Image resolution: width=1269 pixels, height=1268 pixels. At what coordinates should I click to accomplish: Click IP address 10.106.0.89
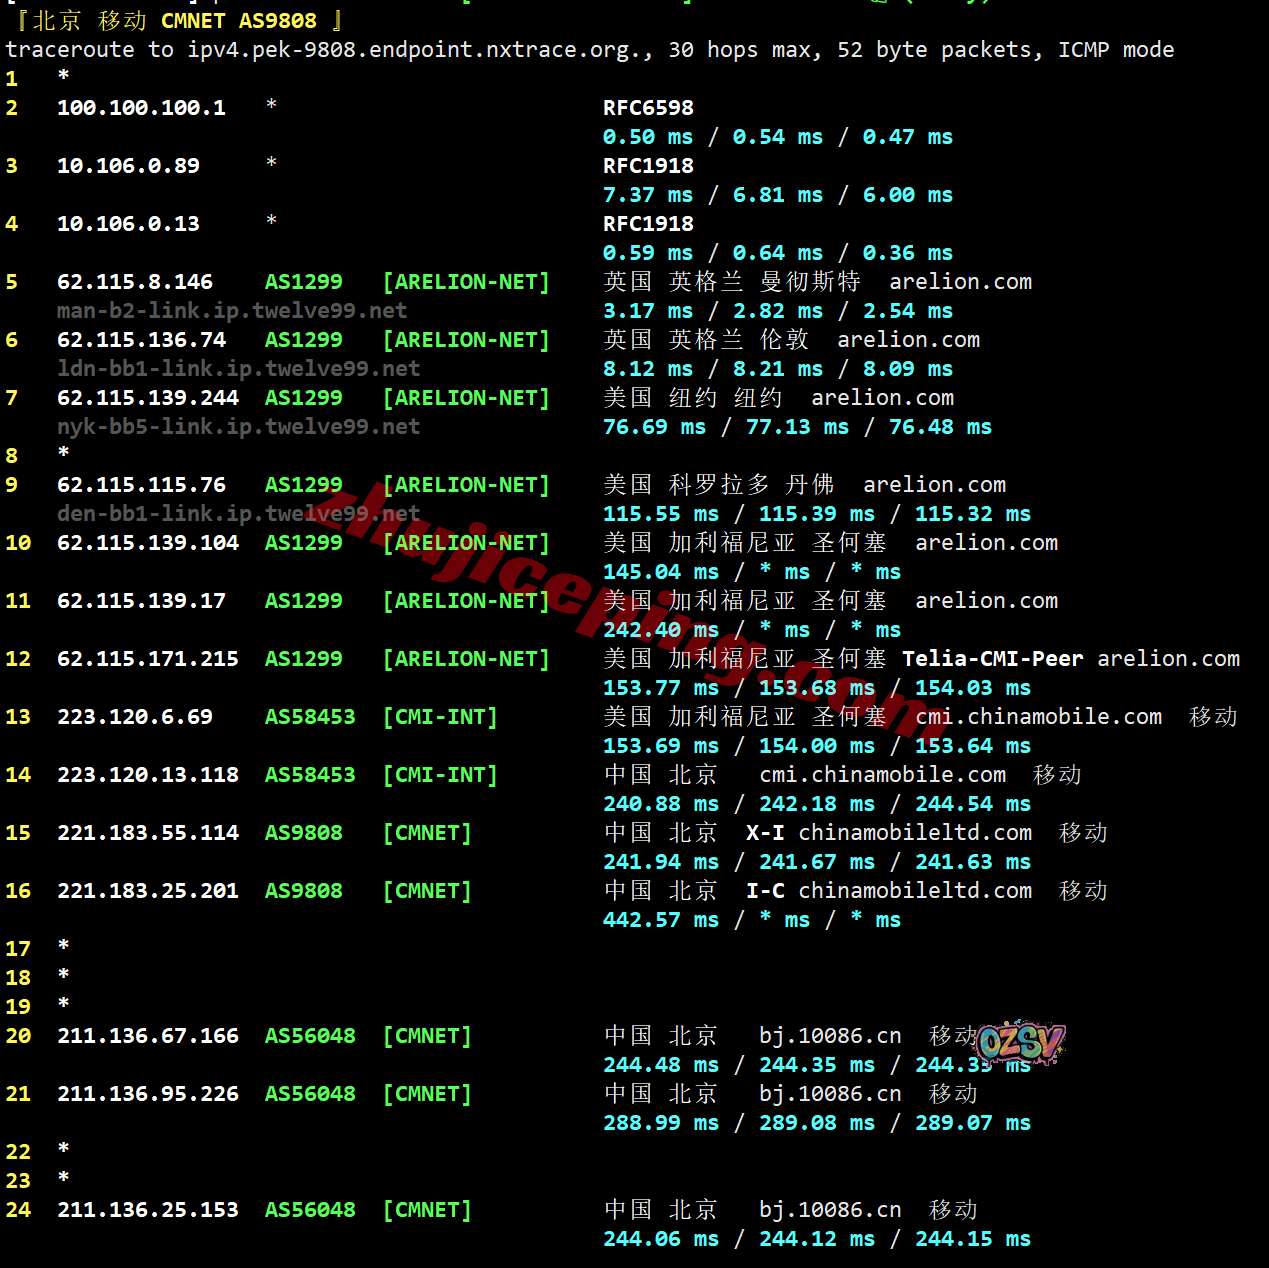[128, 166]
